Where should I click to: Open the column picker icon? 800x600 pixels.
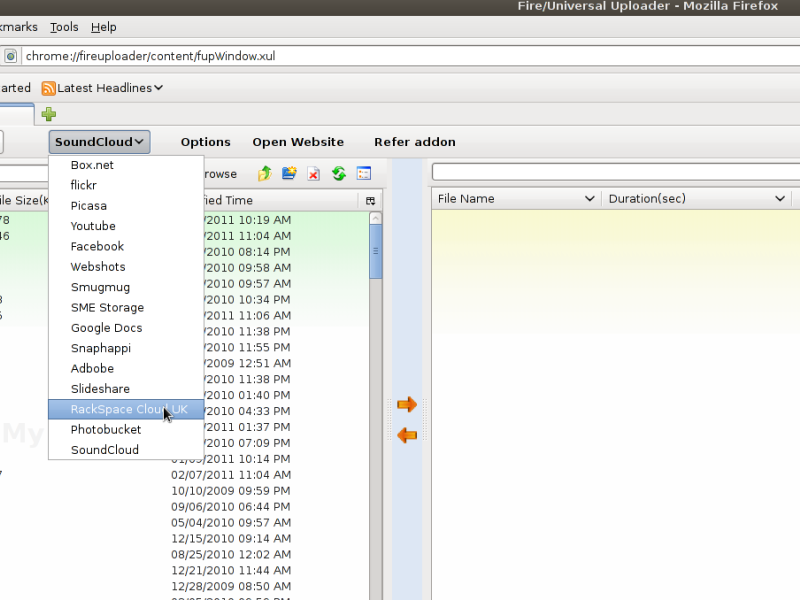[370, 201]
